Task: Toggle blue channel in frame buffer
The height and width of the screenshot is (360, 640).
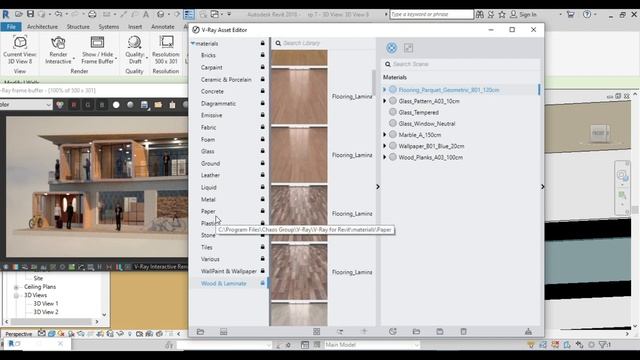Action: (x=102, y=105)
